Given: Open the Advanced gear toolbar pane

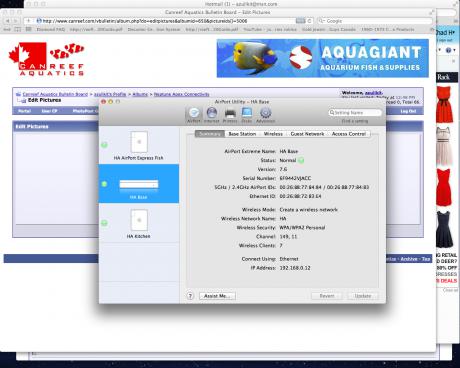Looking at the screenshot, I should (x=265, y=115).
